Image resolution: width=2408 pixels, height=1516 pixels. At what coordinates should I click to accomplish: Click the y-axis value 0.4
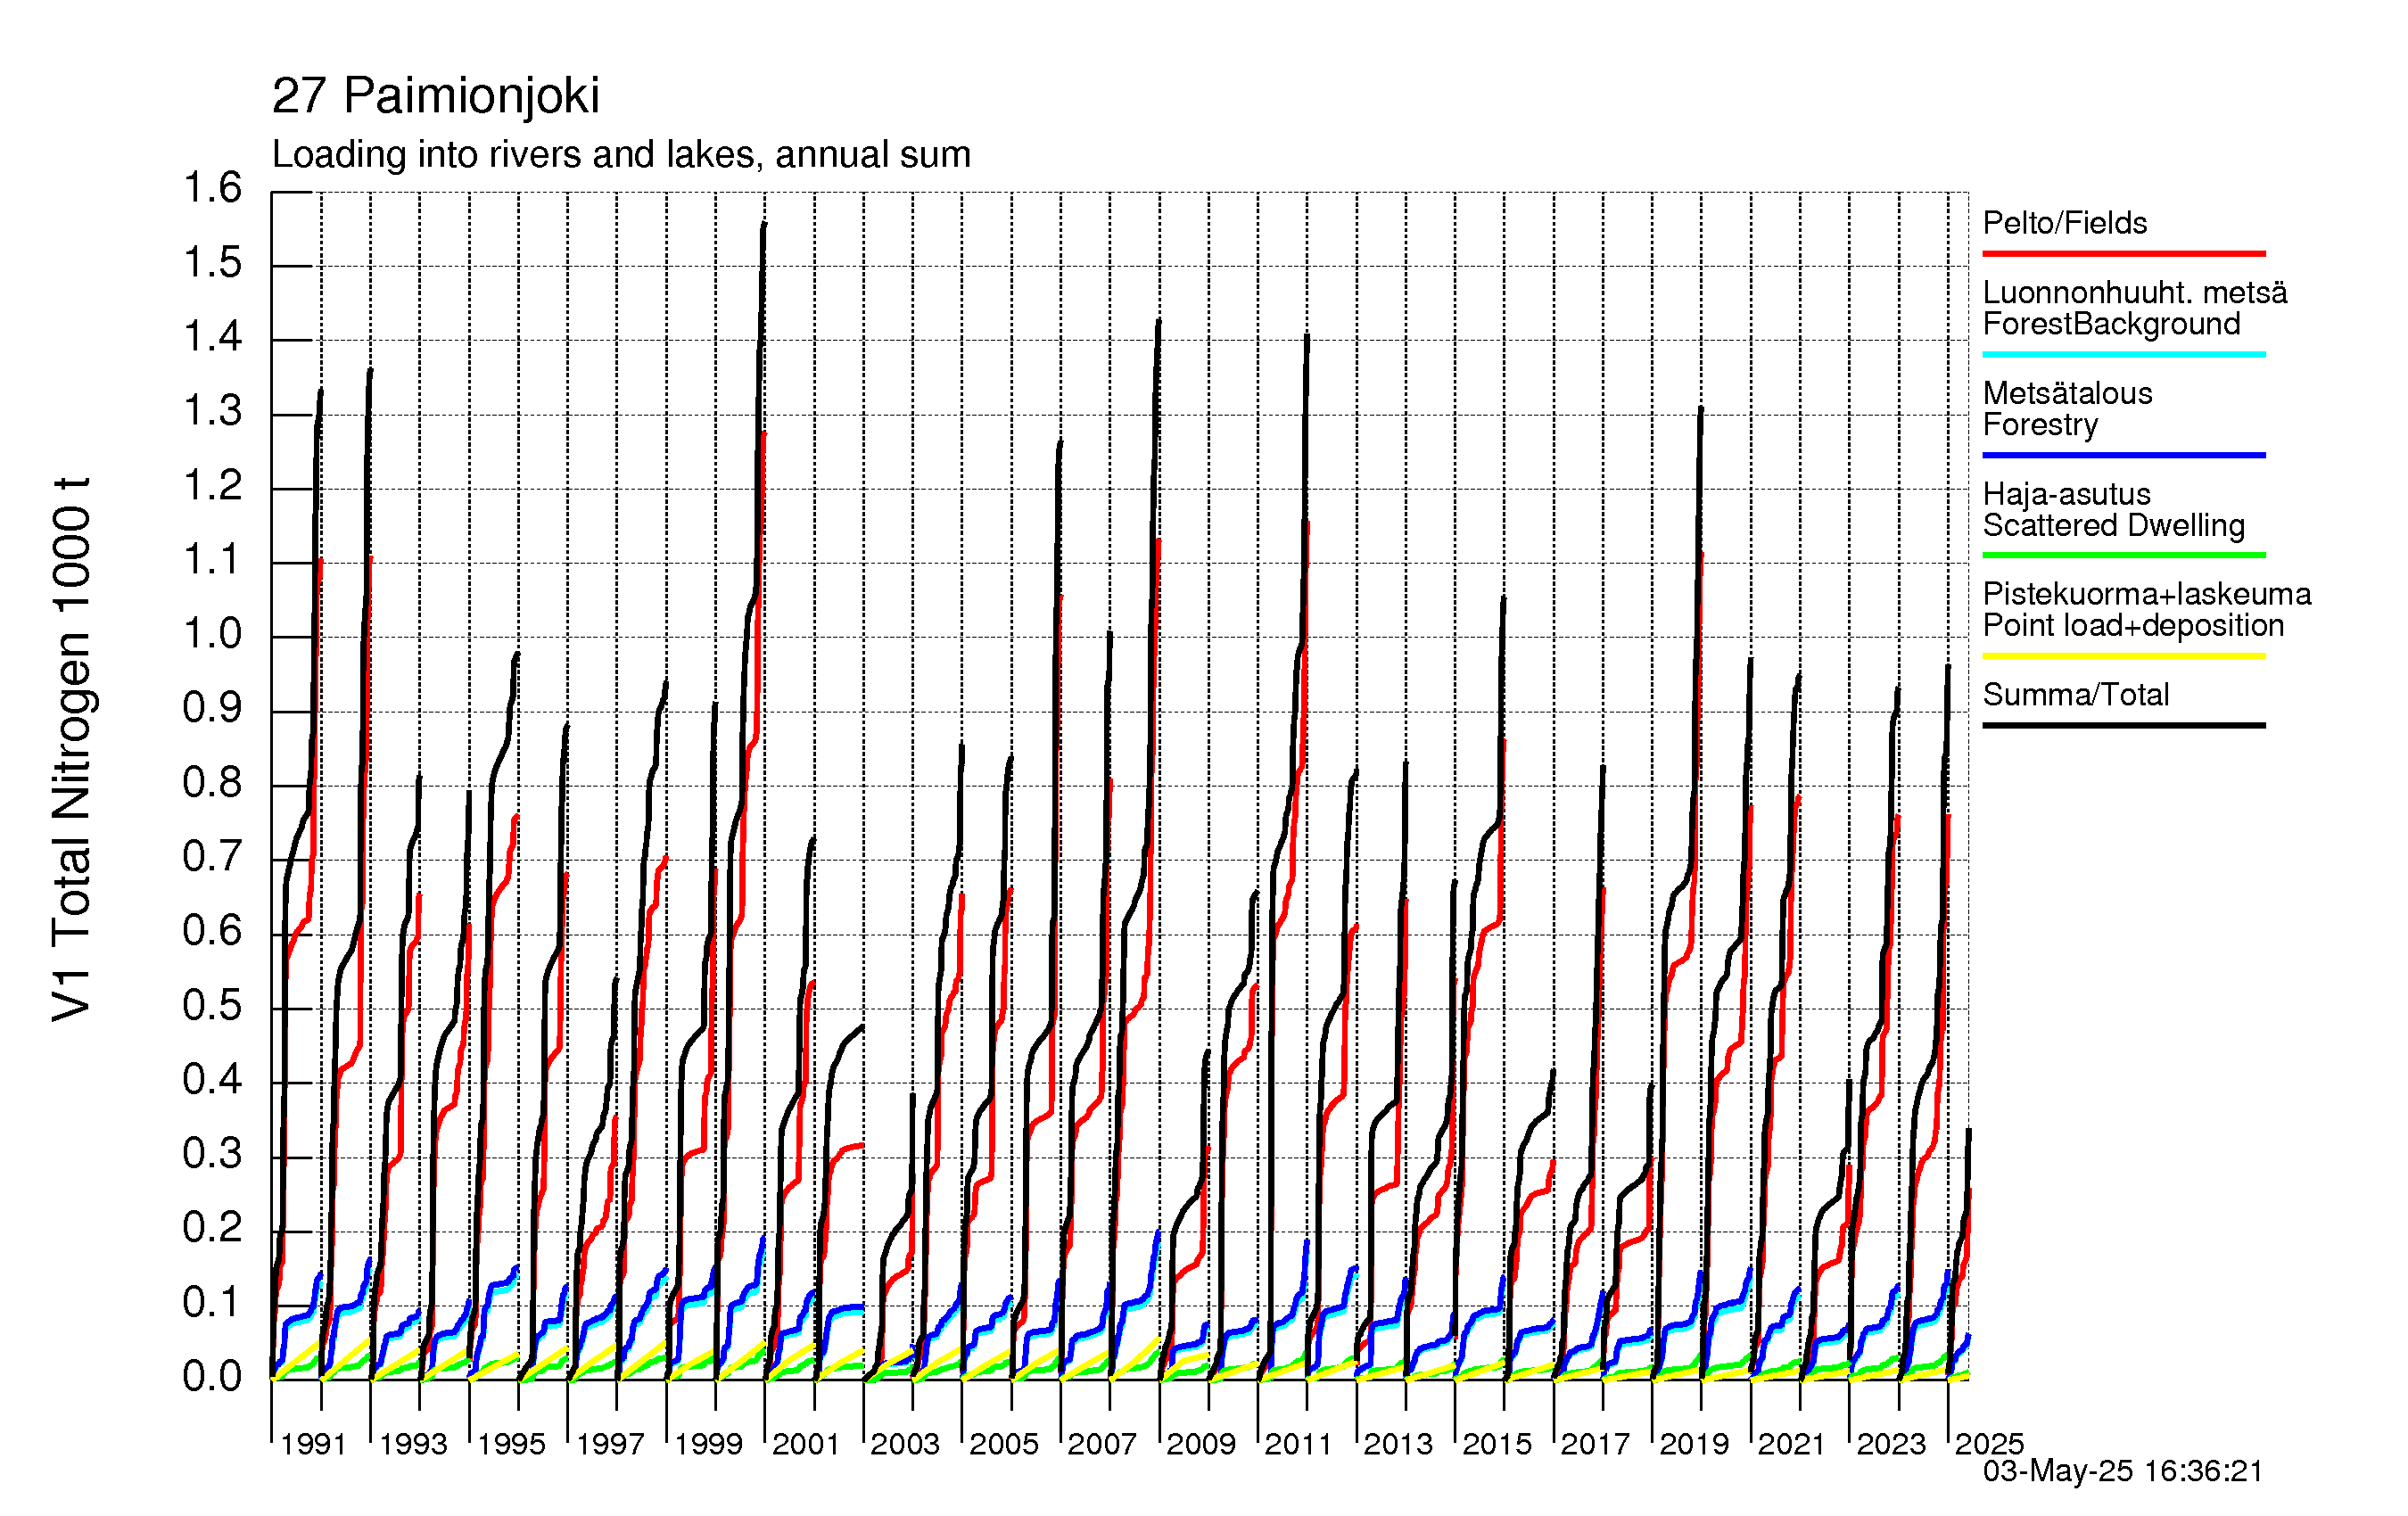click(212, 1080)
